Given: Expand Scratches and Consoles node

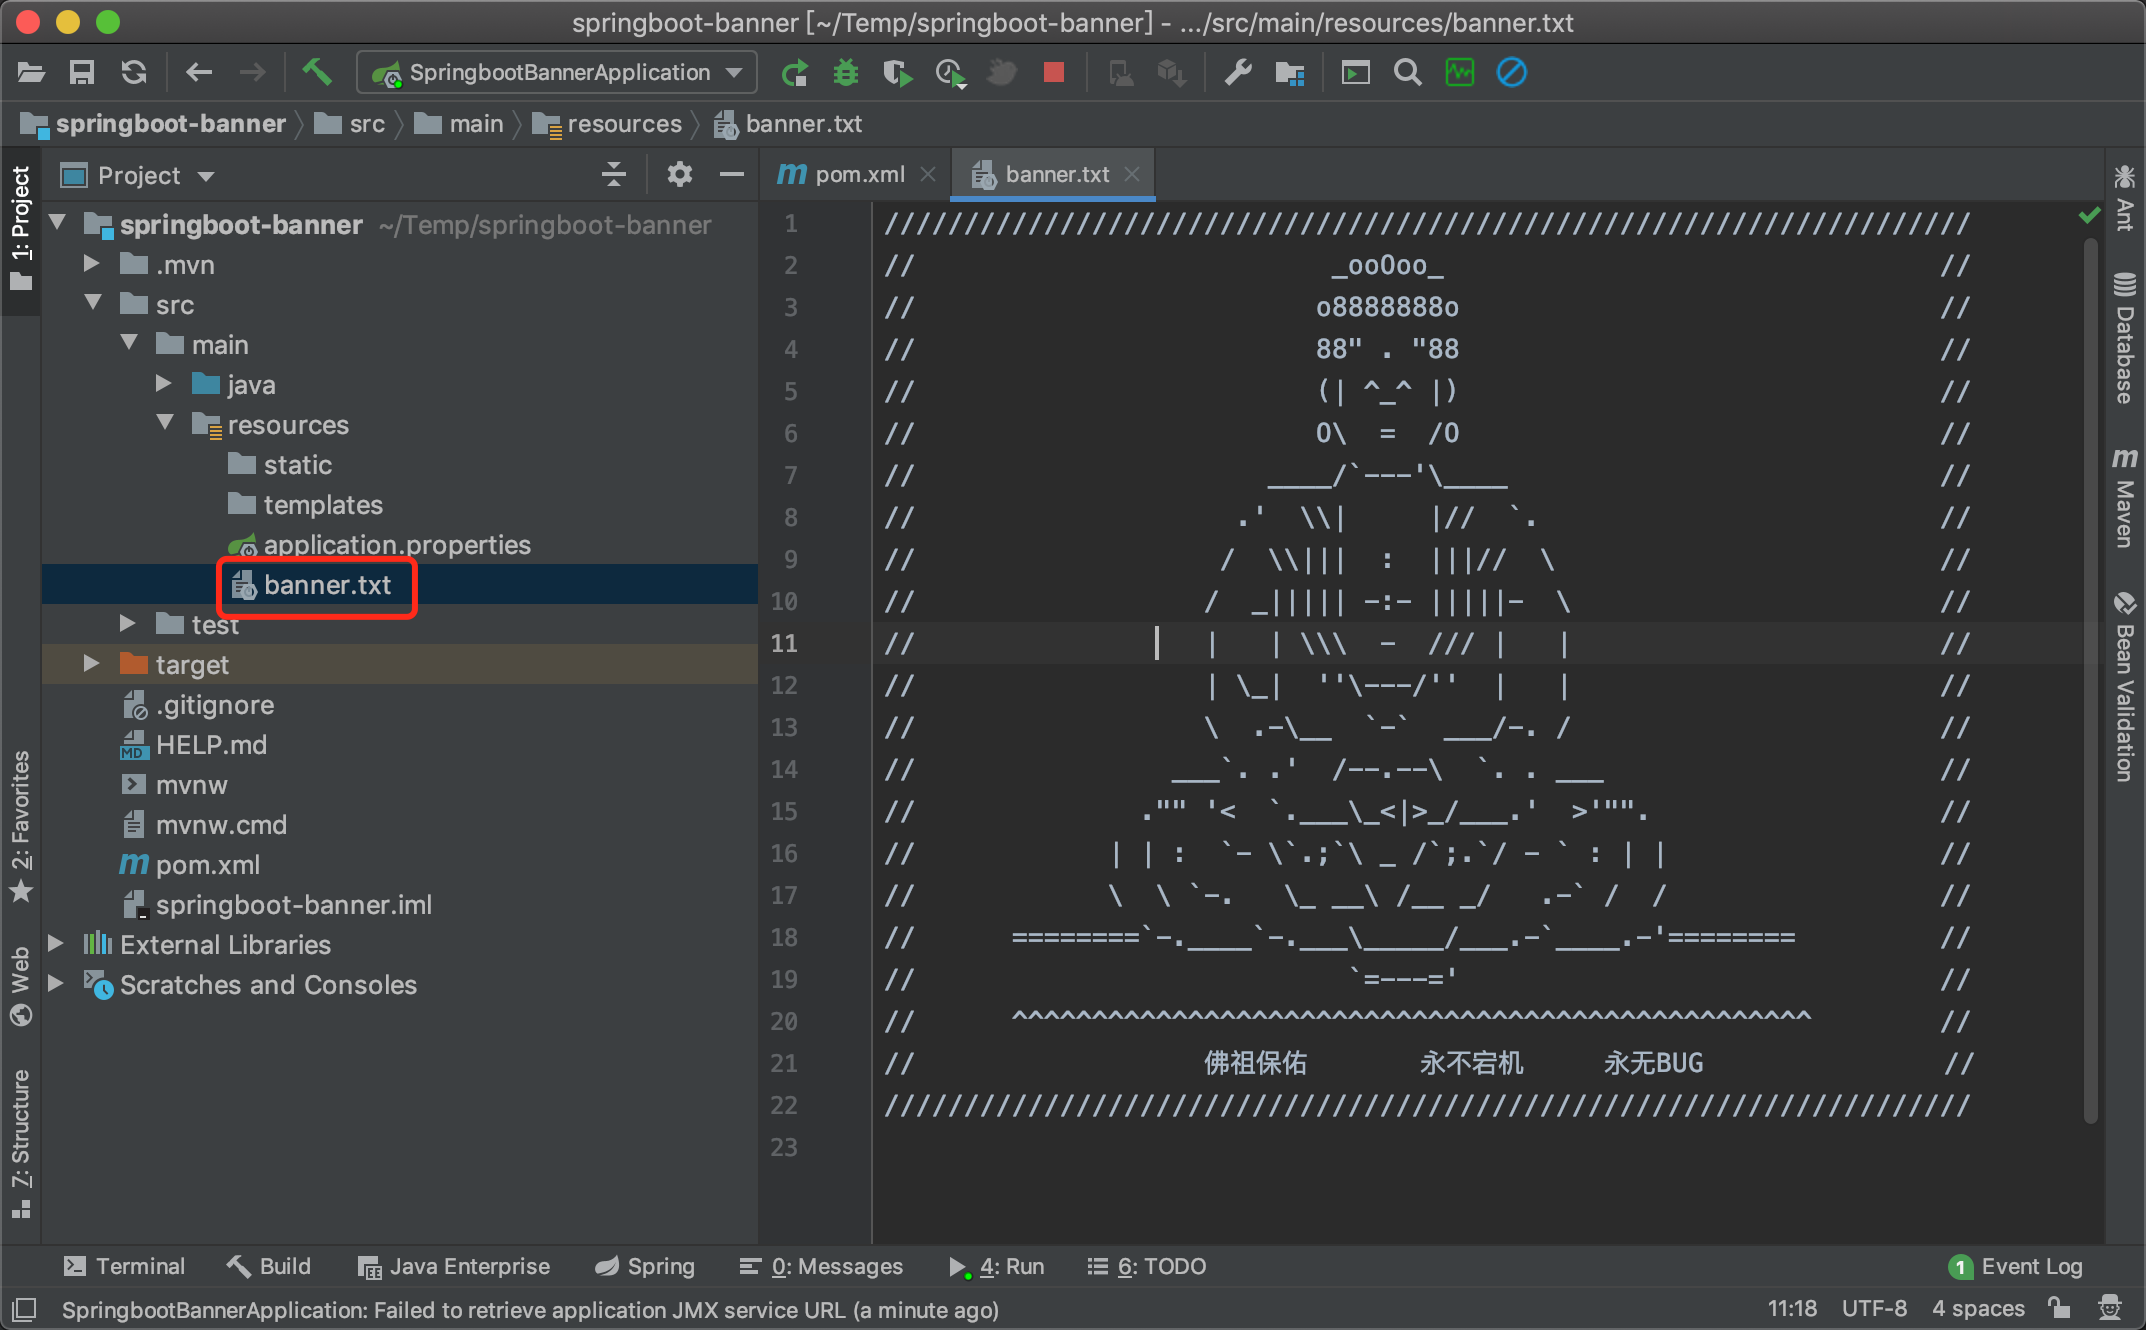Looking at the screenshot, I should tap(55, 983).
